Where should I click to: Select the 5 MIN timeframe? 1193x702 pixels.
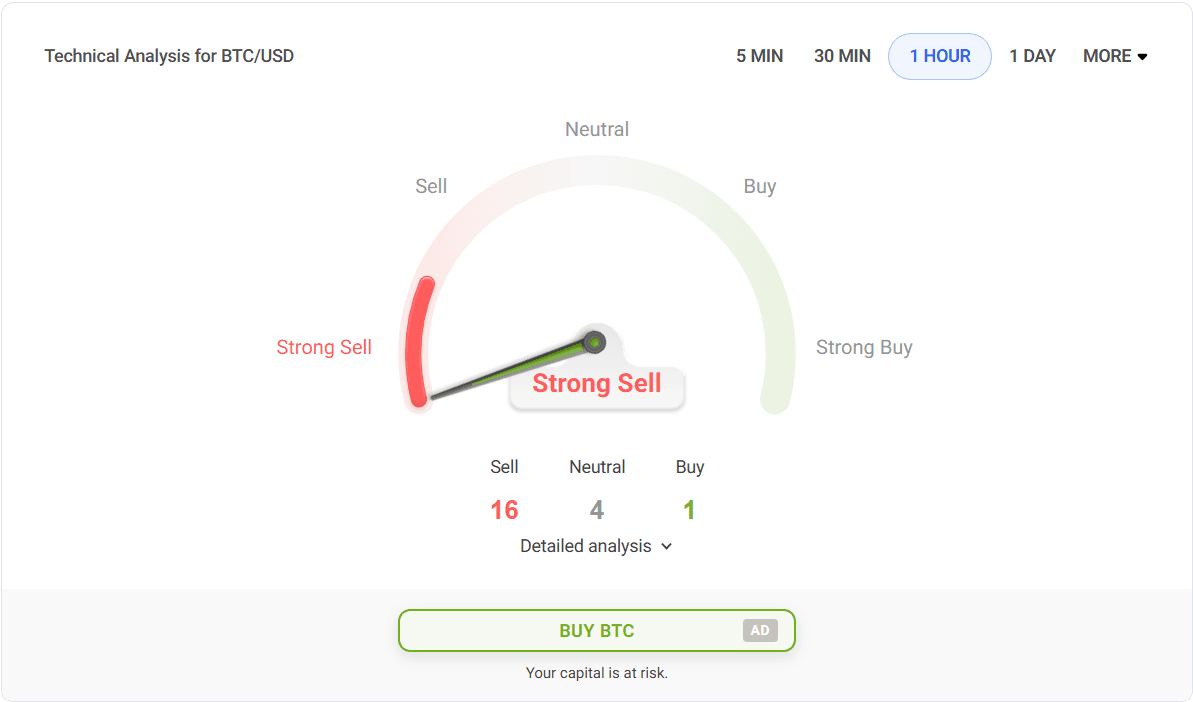tap(759, 56)
